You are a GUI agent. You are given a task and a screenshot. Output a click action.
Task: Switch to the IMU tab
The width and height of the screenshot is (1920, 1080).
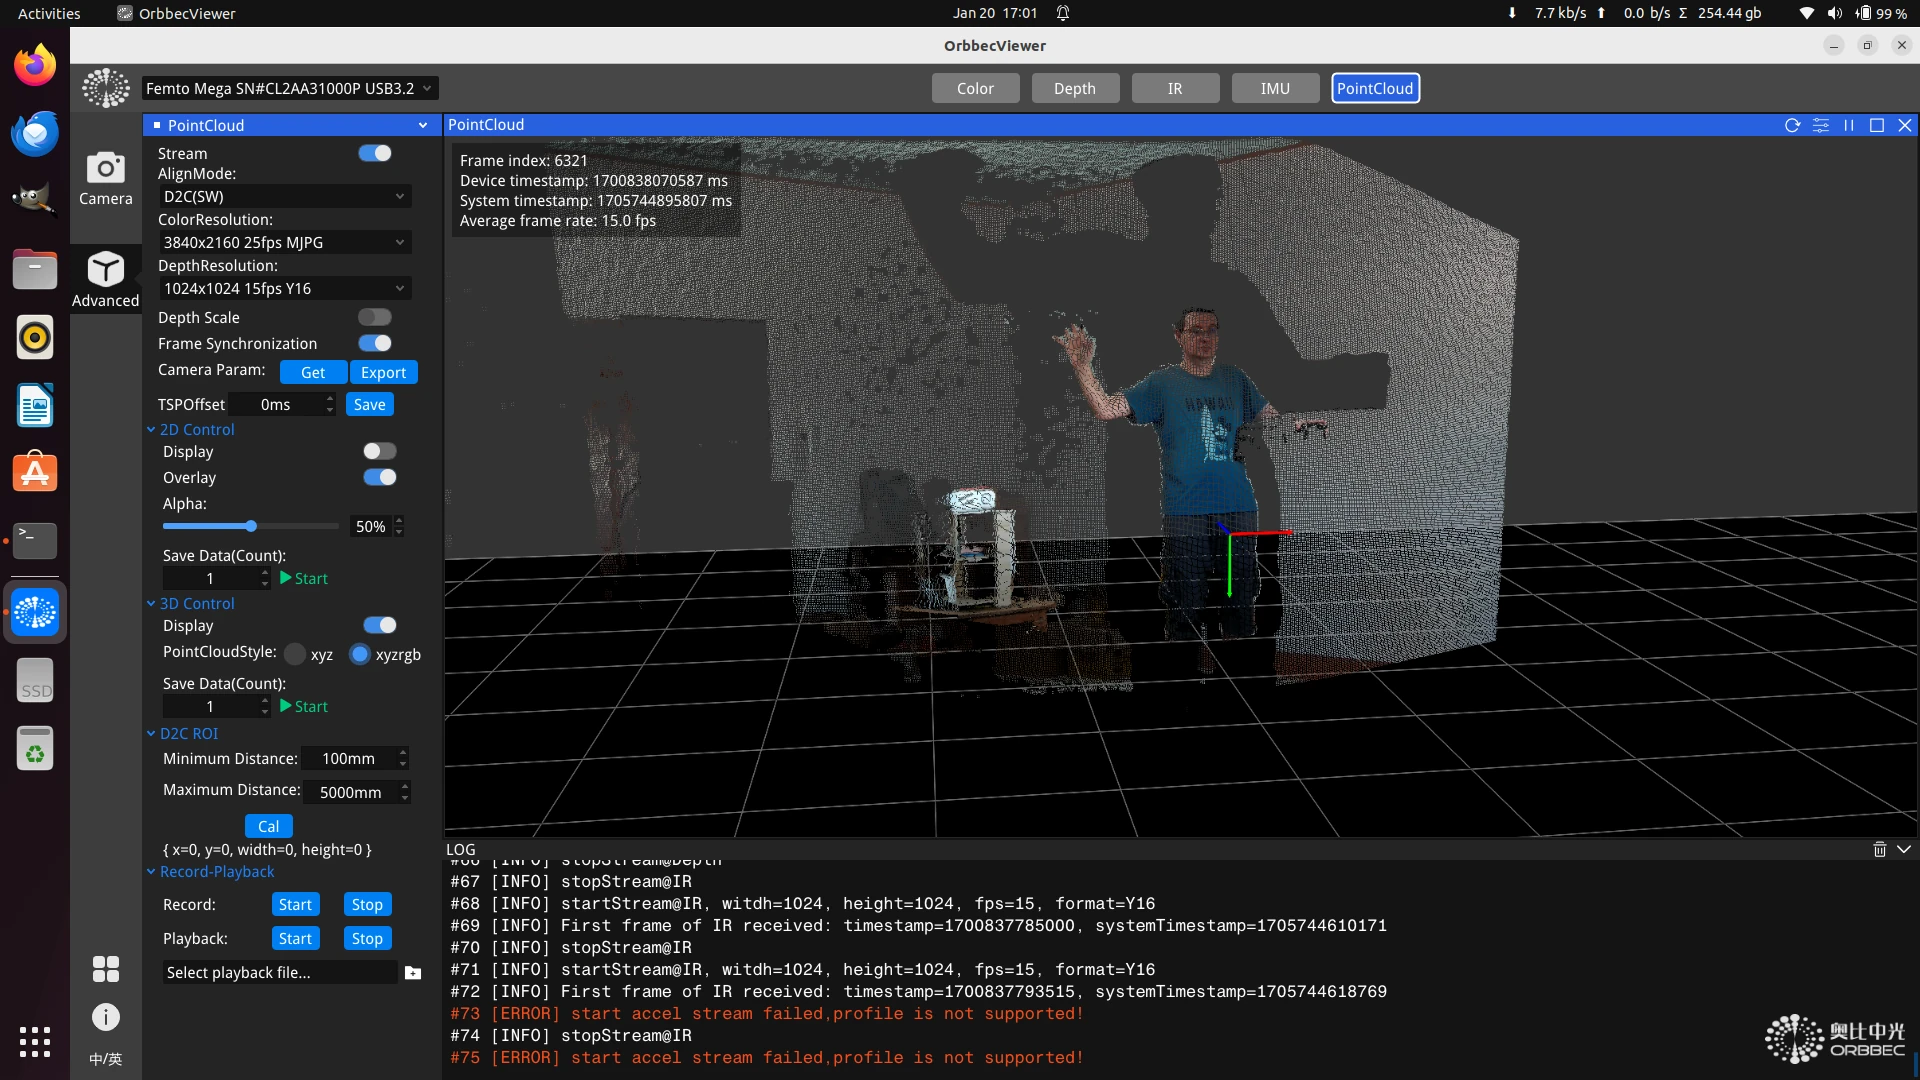pyautogui.click(x=1275, y=88)
